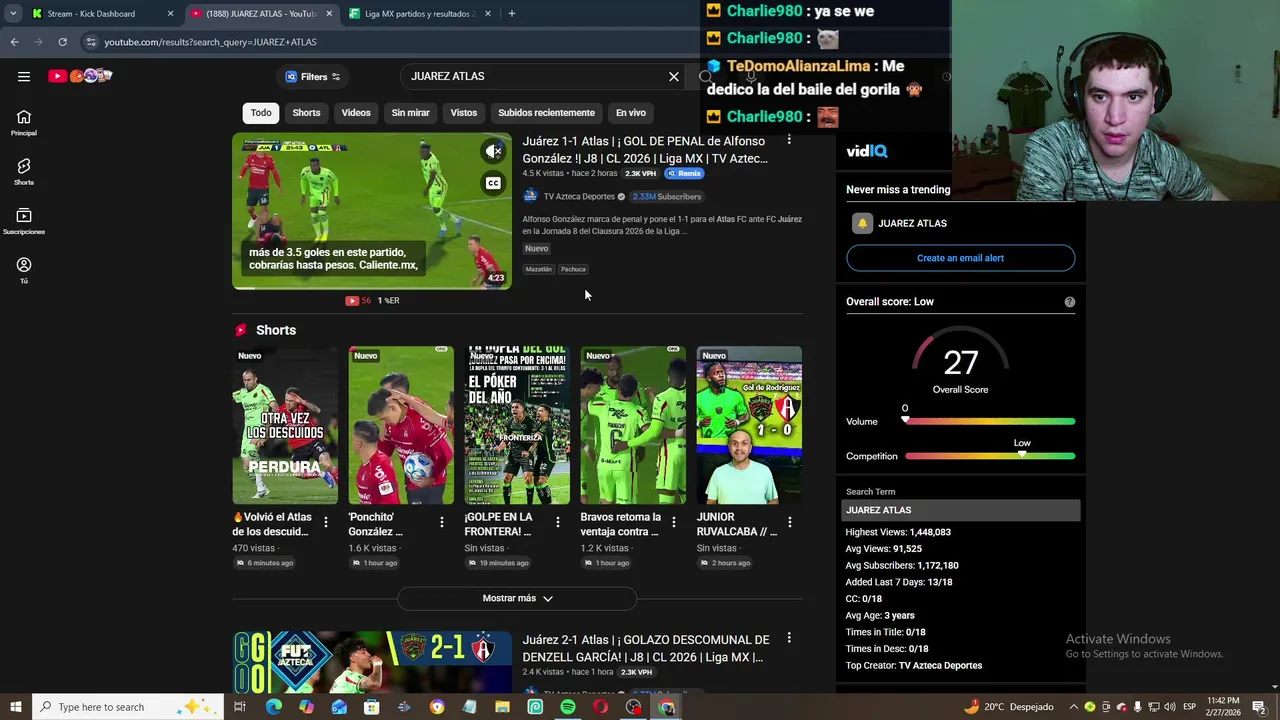This screenshot has width=1280, height=720.
Task: Open the Juárez 1-1 Atlas video thumbnail
Action: [372, 211]
